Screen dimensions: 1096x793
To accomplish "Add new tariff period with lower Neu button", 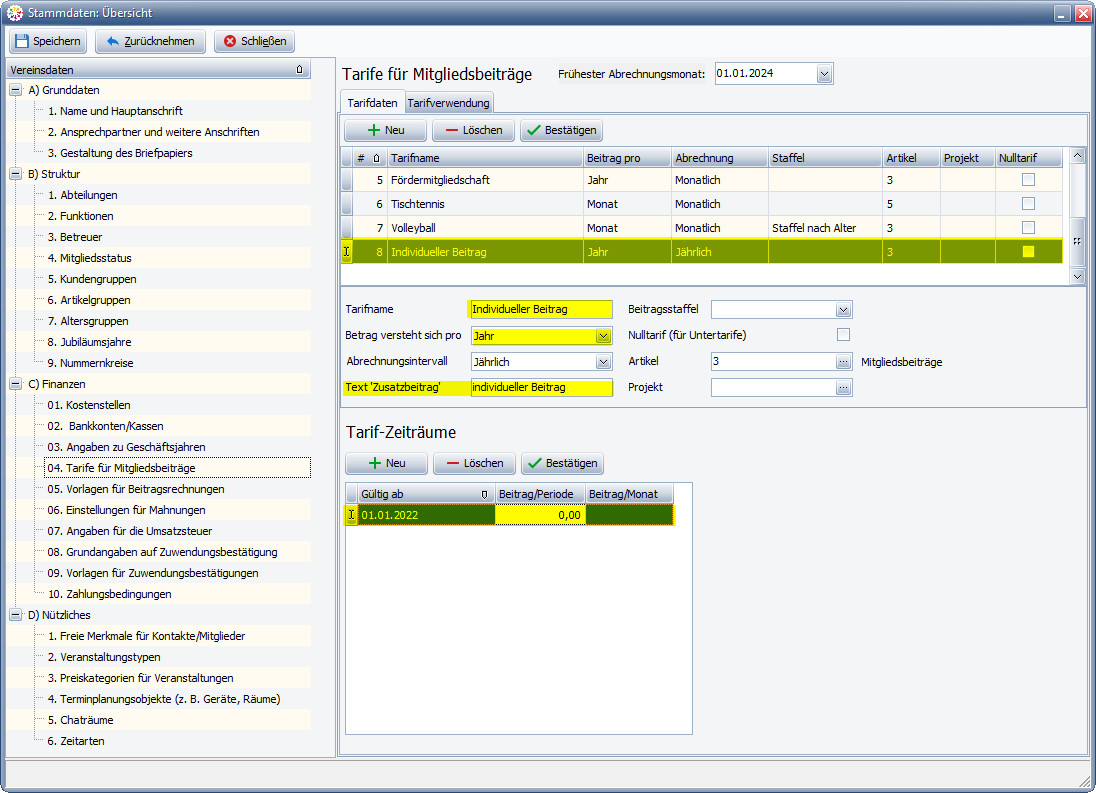I will coord(387,463).
